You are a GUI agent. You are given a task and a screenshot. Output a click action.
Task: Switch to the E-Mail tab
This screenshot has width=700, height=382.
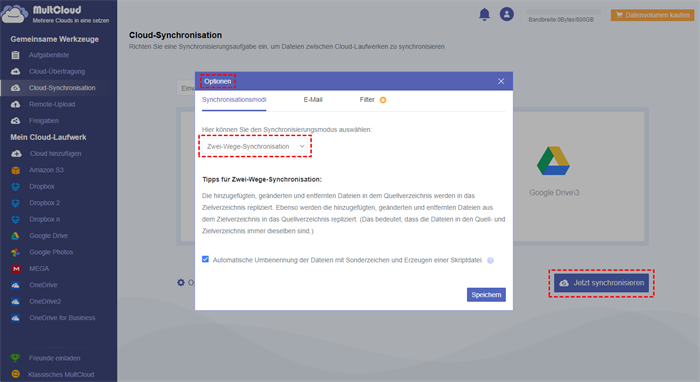point(313,100)
